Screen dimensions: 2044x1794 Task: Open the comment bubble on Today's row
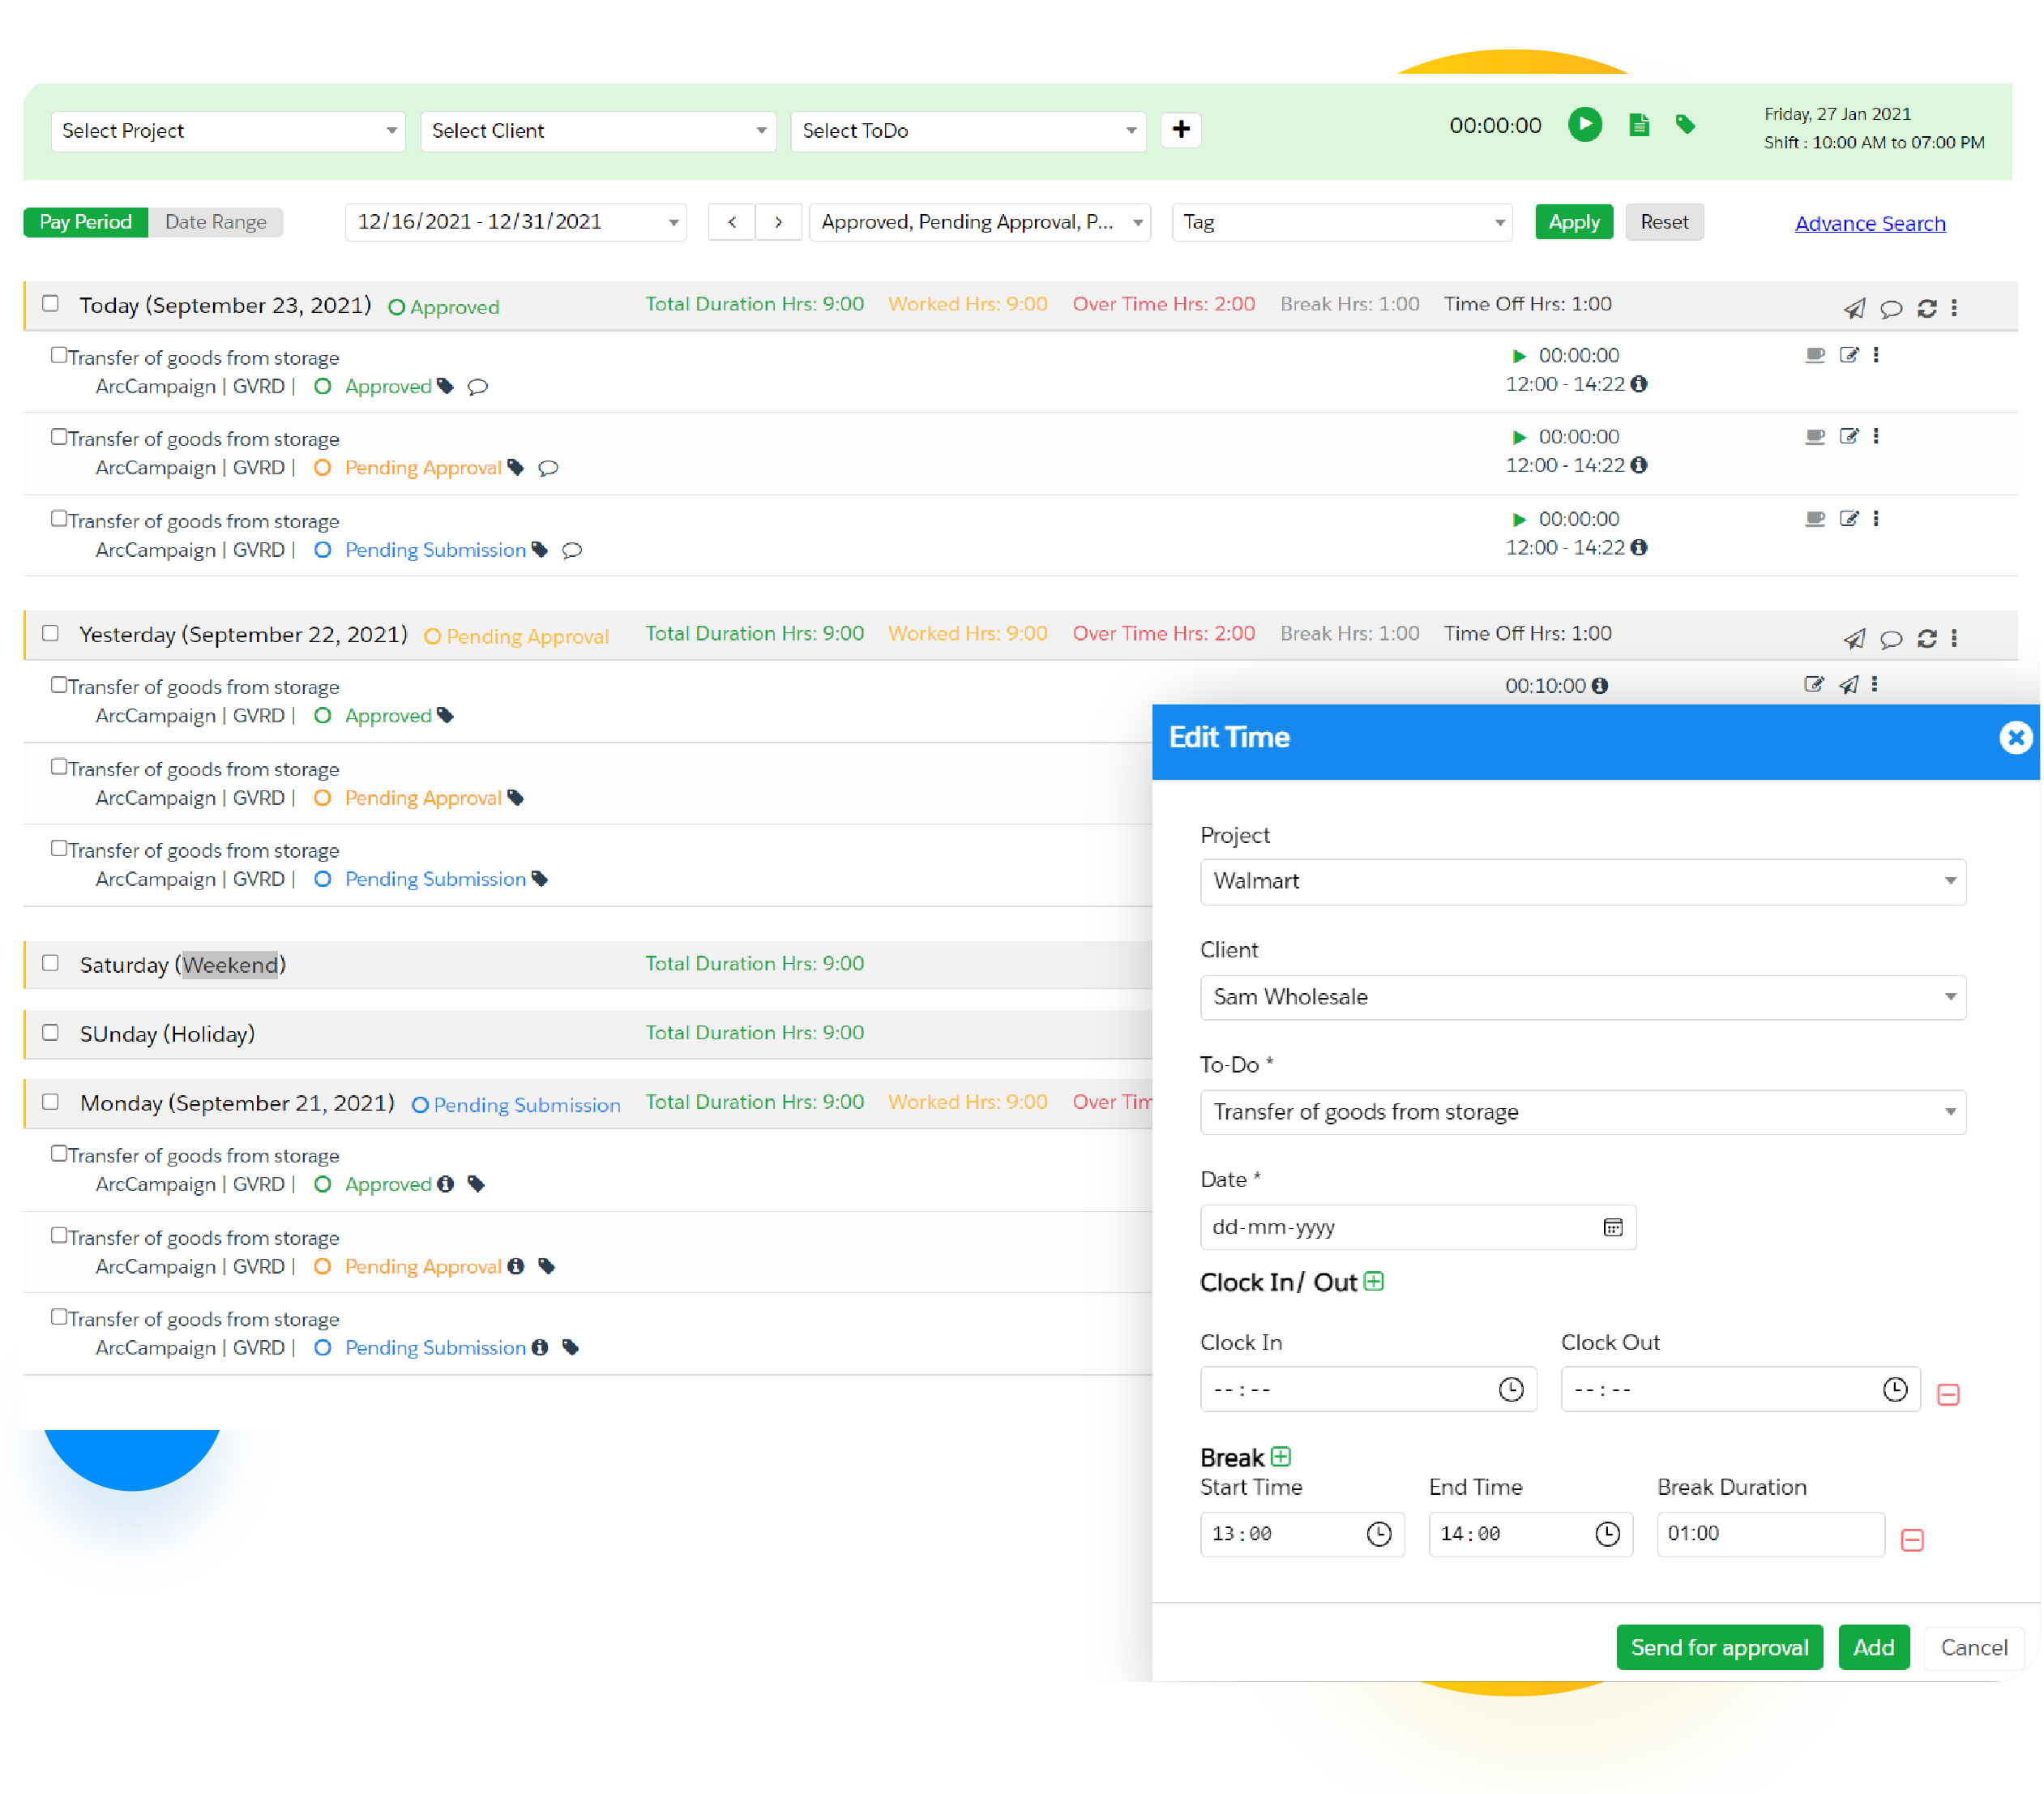click(x=1891, y=308)
